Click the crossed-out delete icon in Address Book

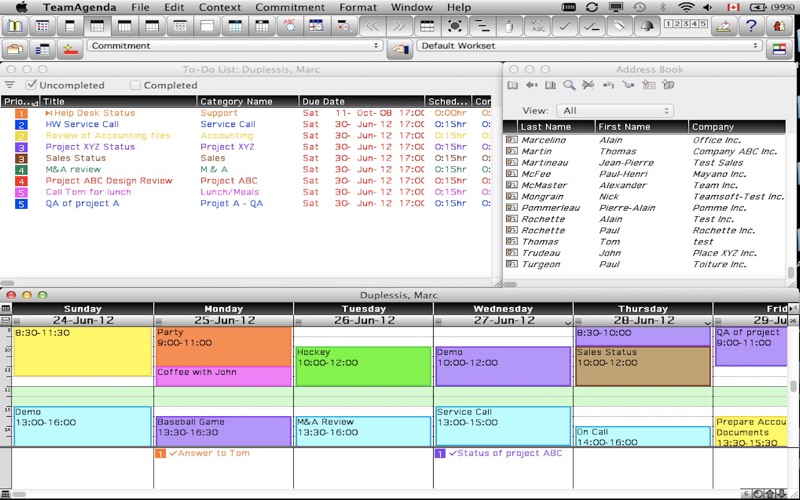[588, 85]
